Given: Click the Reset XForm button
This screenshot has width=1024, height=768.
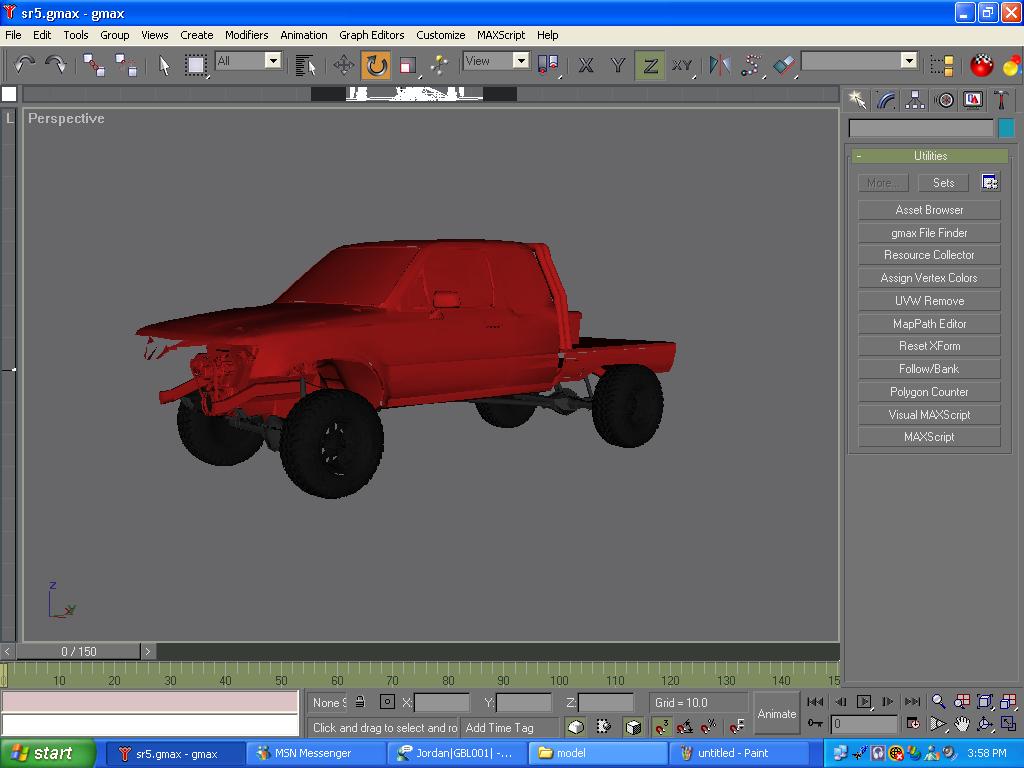Looking at the screenshot, I should coord(929,346).
